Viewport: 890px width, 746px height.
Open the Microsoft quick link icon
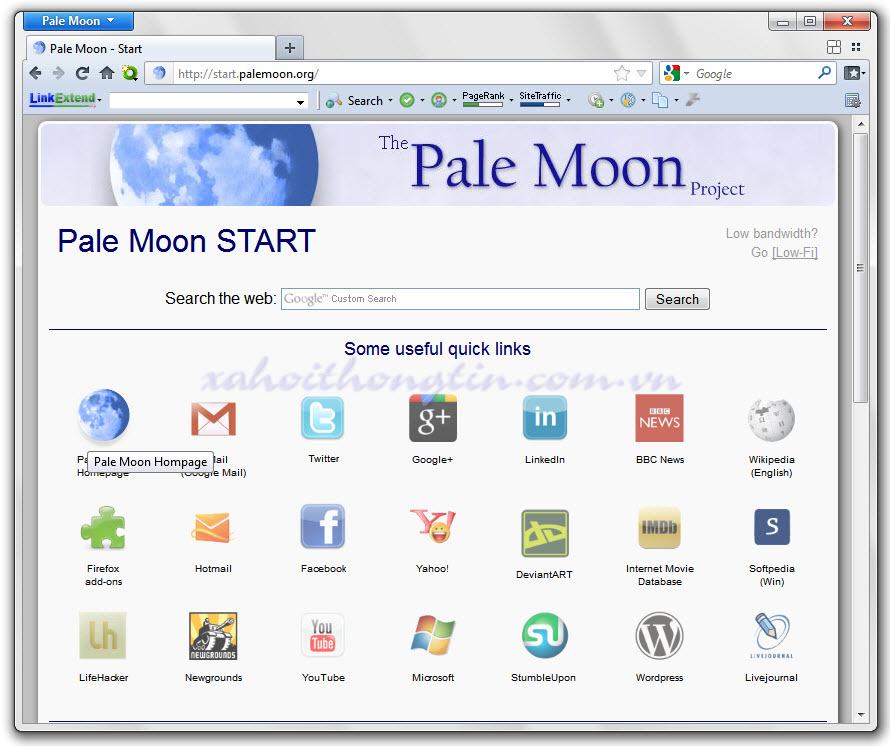(x=433, y=635)
